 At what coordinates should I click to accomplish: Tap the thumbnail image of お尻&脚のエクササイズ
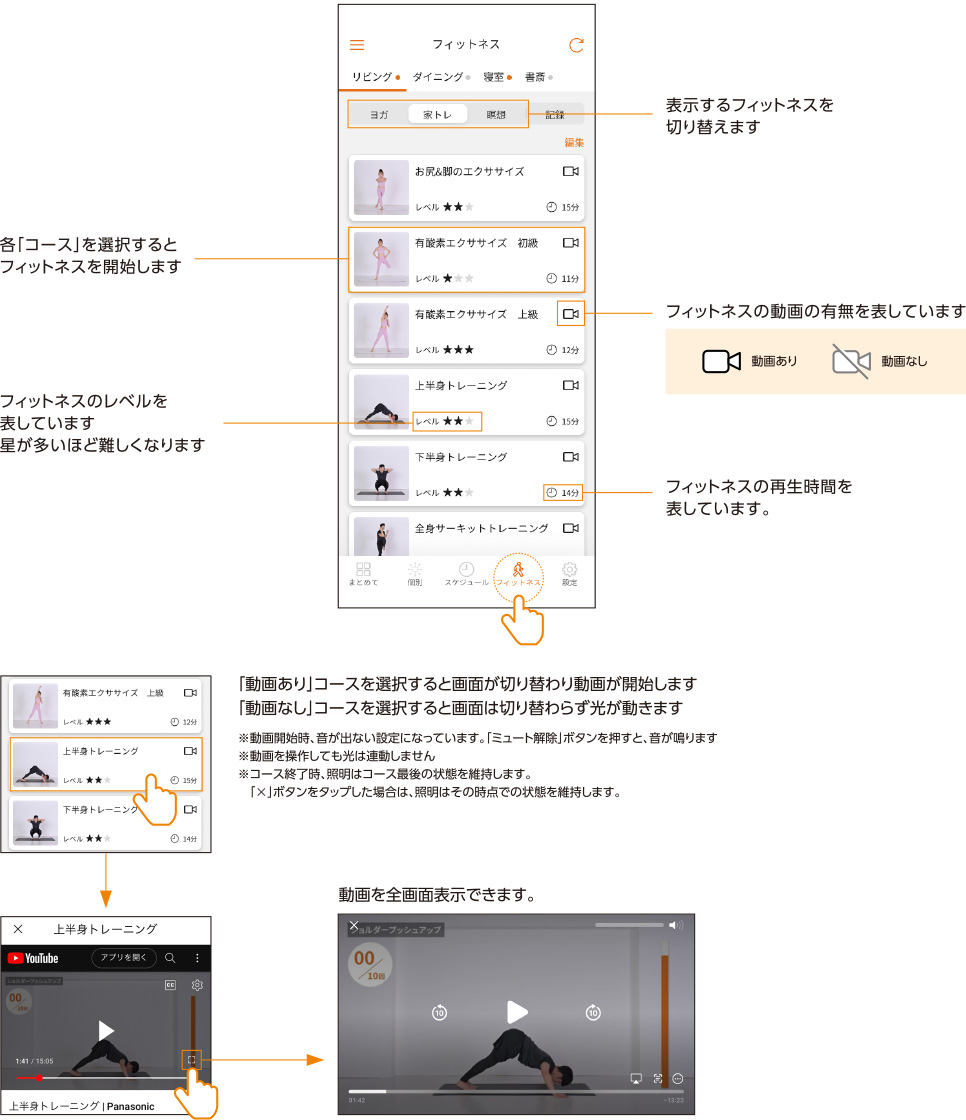tap(382, 188)
